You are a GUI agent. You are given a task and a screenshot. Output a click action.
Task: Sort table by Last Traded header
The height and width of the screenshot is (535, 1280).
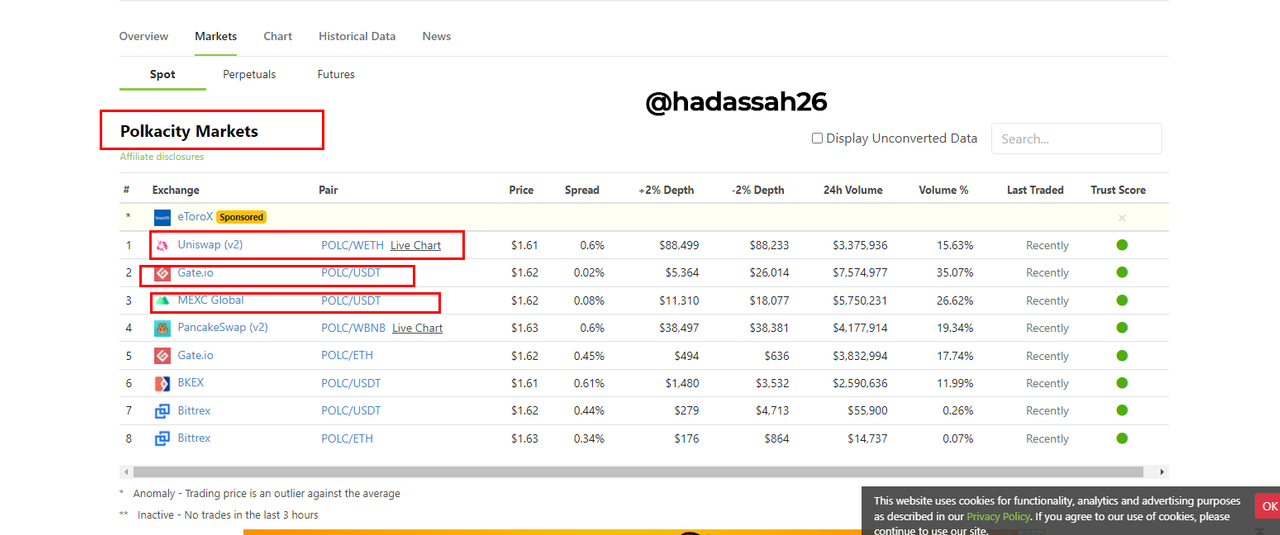pyautogui.click(x=1035, y=190)
